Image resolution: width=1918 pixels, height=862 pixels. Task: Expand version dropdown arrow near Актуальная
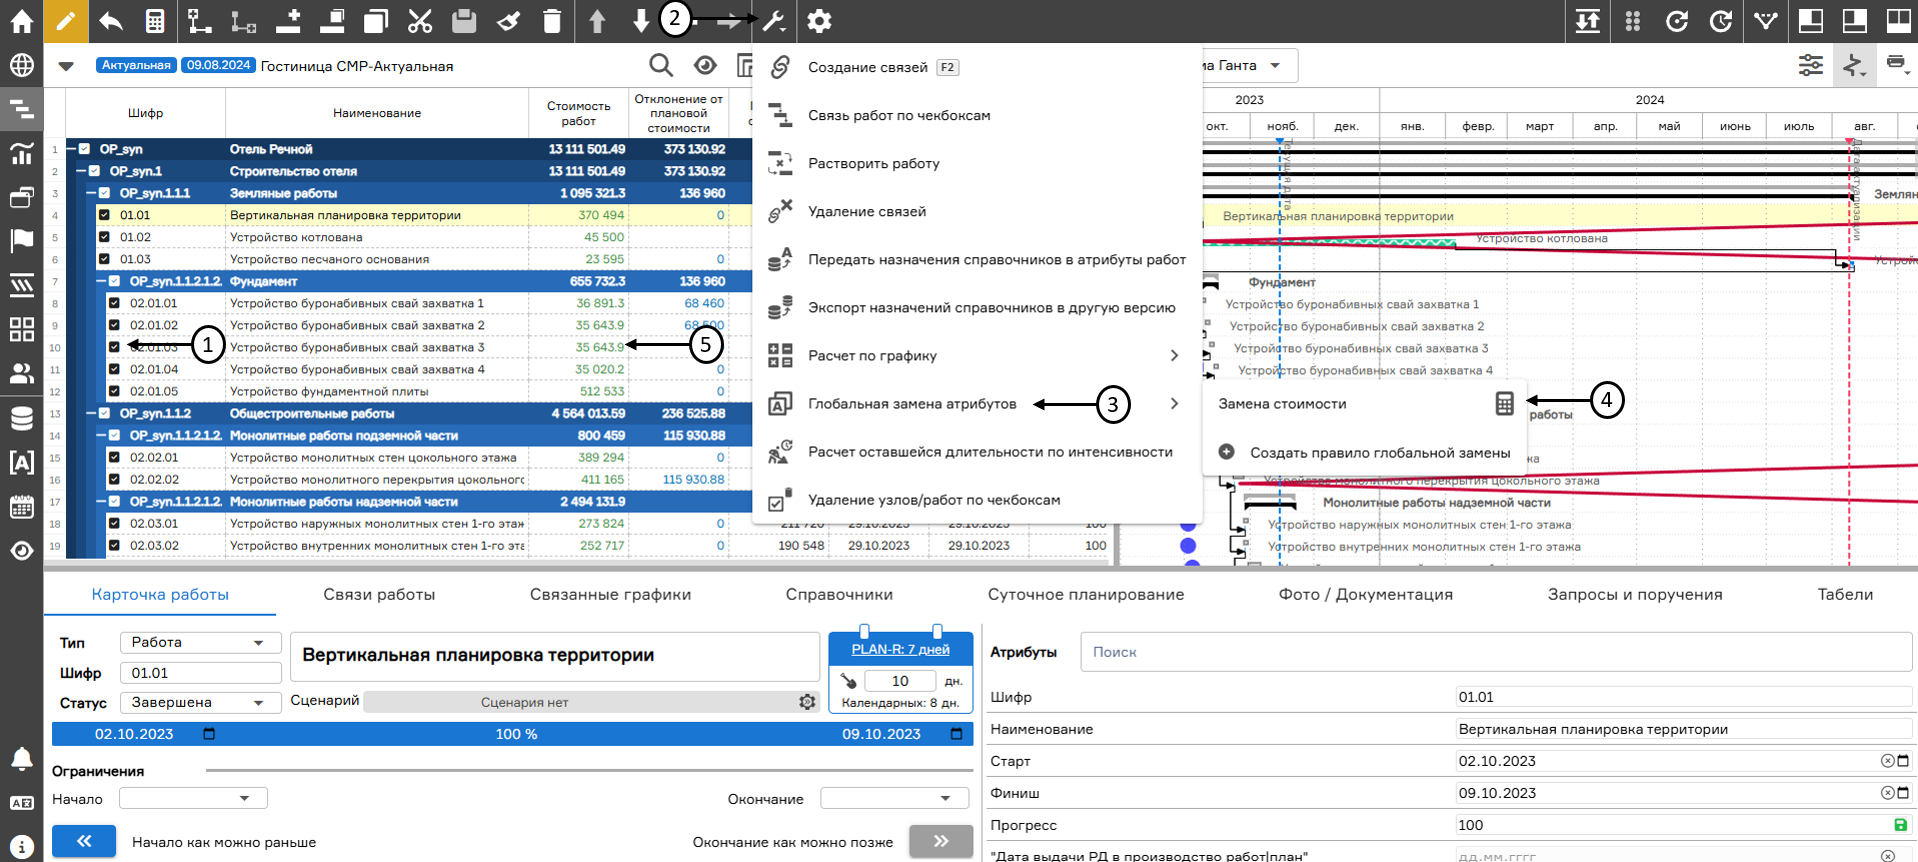coord(66,66)
